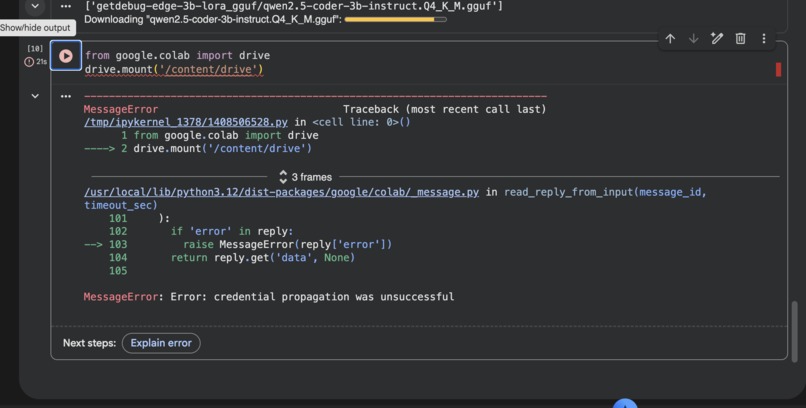Open the google/colab/_message.py file link
Image resolution: width=806 pixels, height=408 pixels.
pos(281,192)
